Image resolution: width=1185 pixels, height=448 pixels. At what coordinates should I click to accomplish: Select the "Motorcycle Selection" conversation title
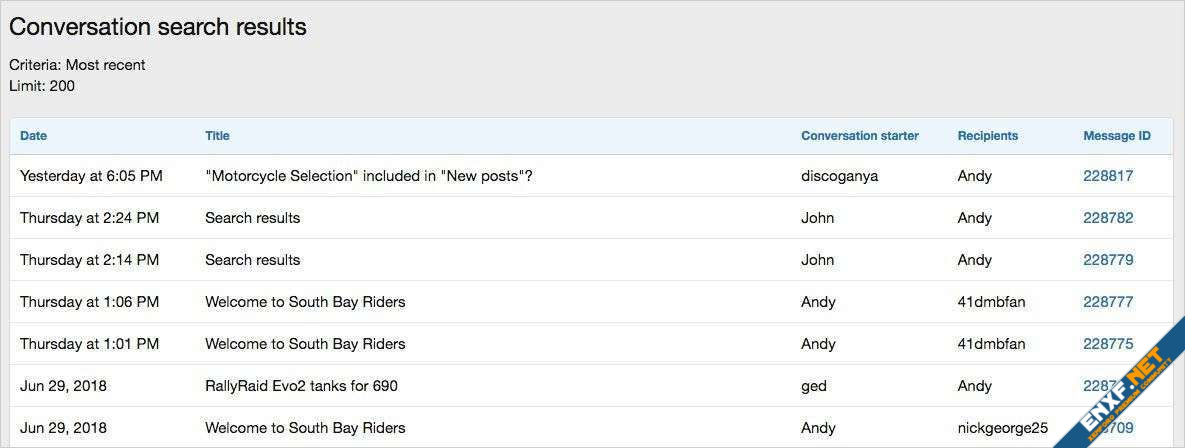pos(368,176)
